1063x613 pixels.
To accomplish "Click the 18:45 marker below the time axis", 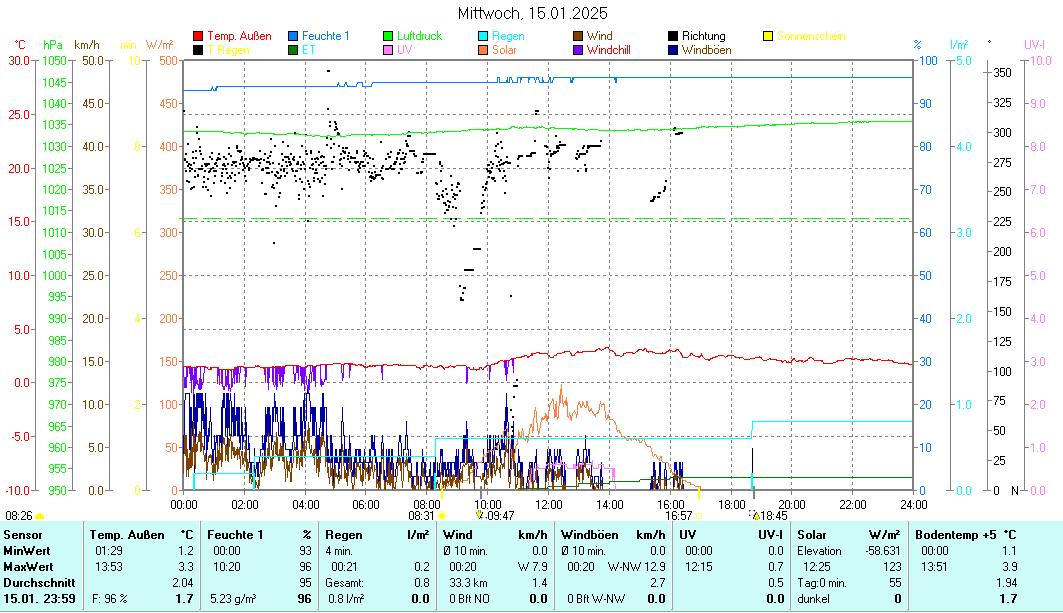I will tap(770, 515).
